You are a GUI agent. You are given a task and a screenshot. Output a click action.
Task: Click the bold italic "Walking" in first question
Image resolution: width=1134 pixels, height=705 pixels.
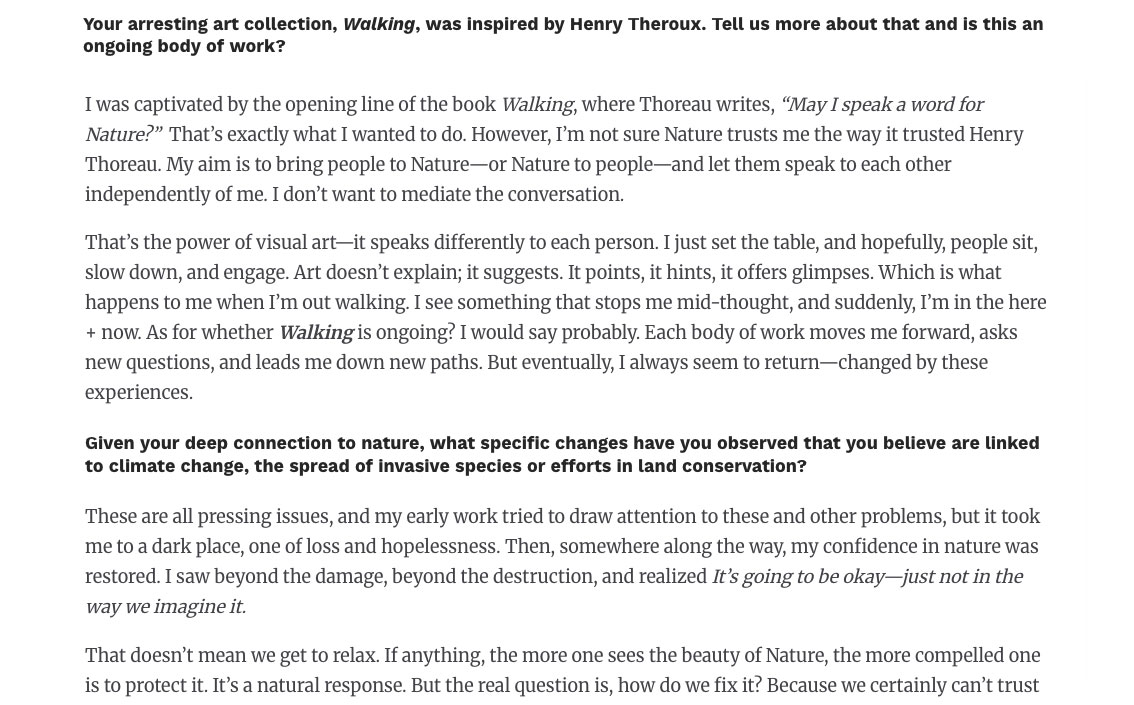[x=378, y=24]
